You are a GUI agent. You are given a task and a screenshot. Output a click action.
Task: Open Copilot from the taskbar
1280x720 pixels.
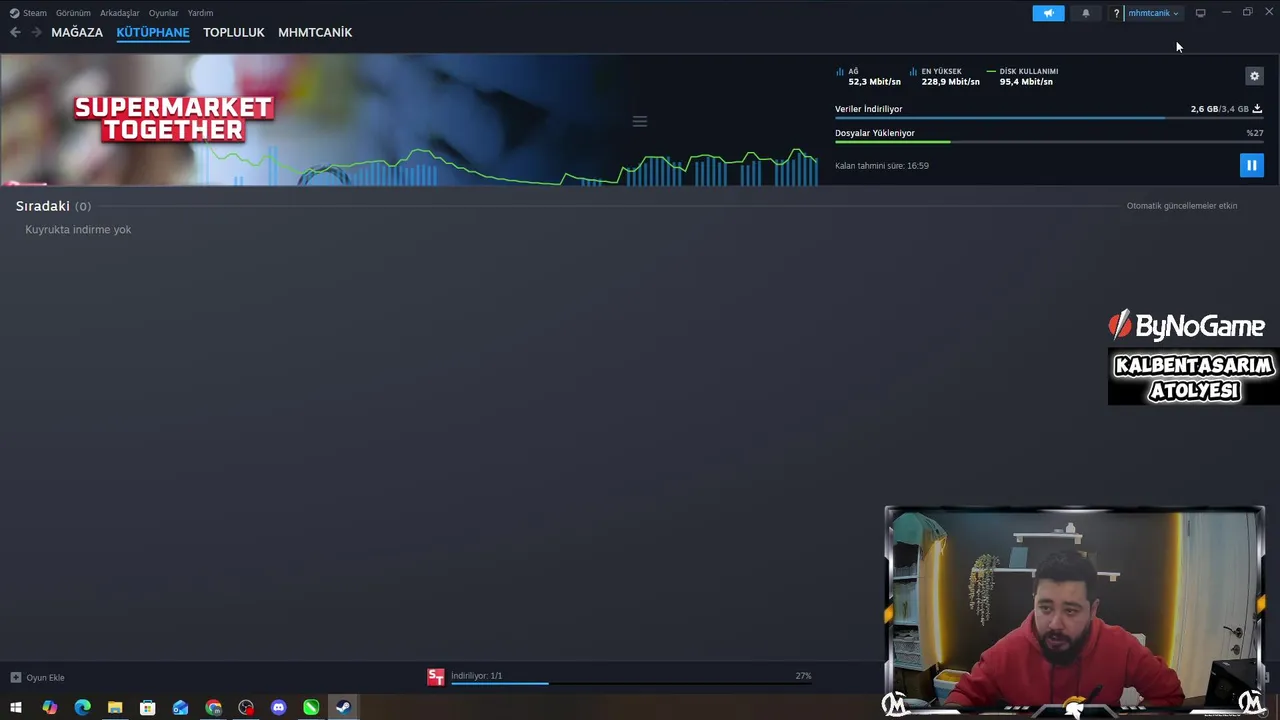[x=50, y=708]
